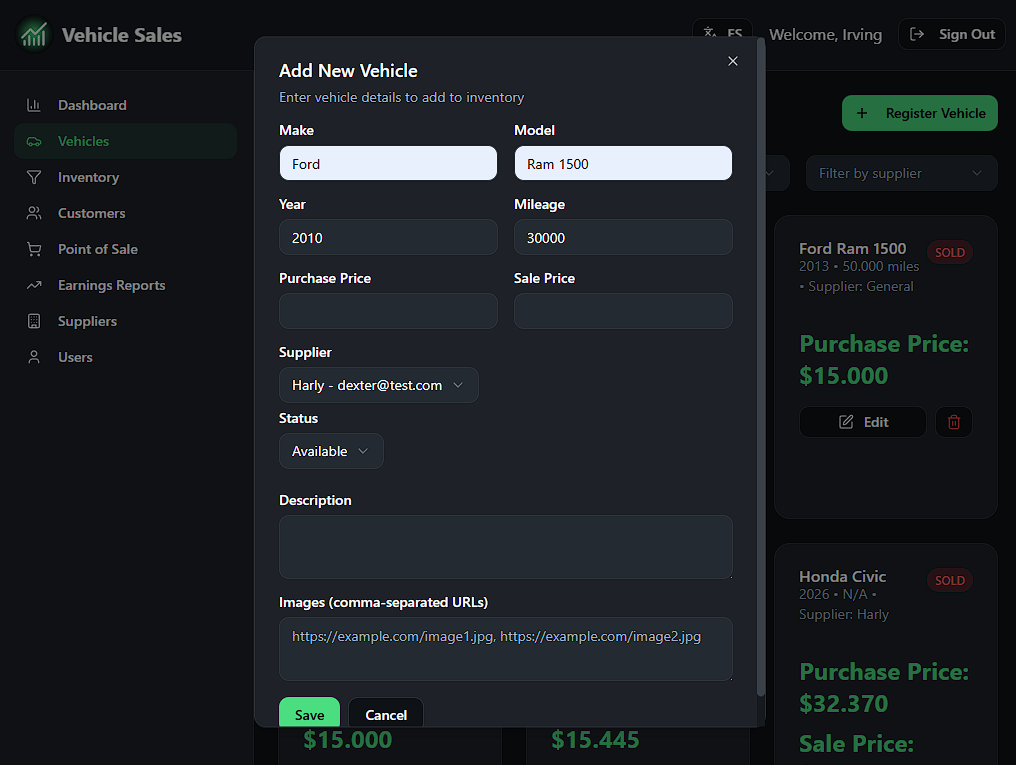The image size is (1016, 765).
Task: Open the Vehicles page
Action: click(126, 141)
